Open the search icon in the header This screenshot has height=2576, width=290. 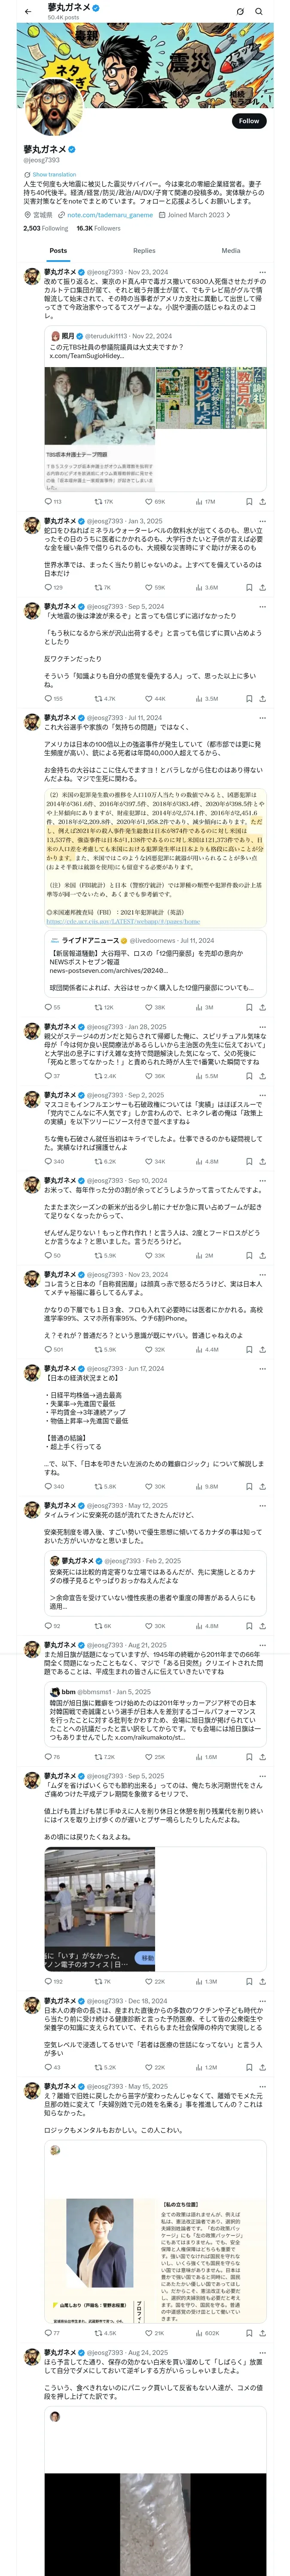259,12
